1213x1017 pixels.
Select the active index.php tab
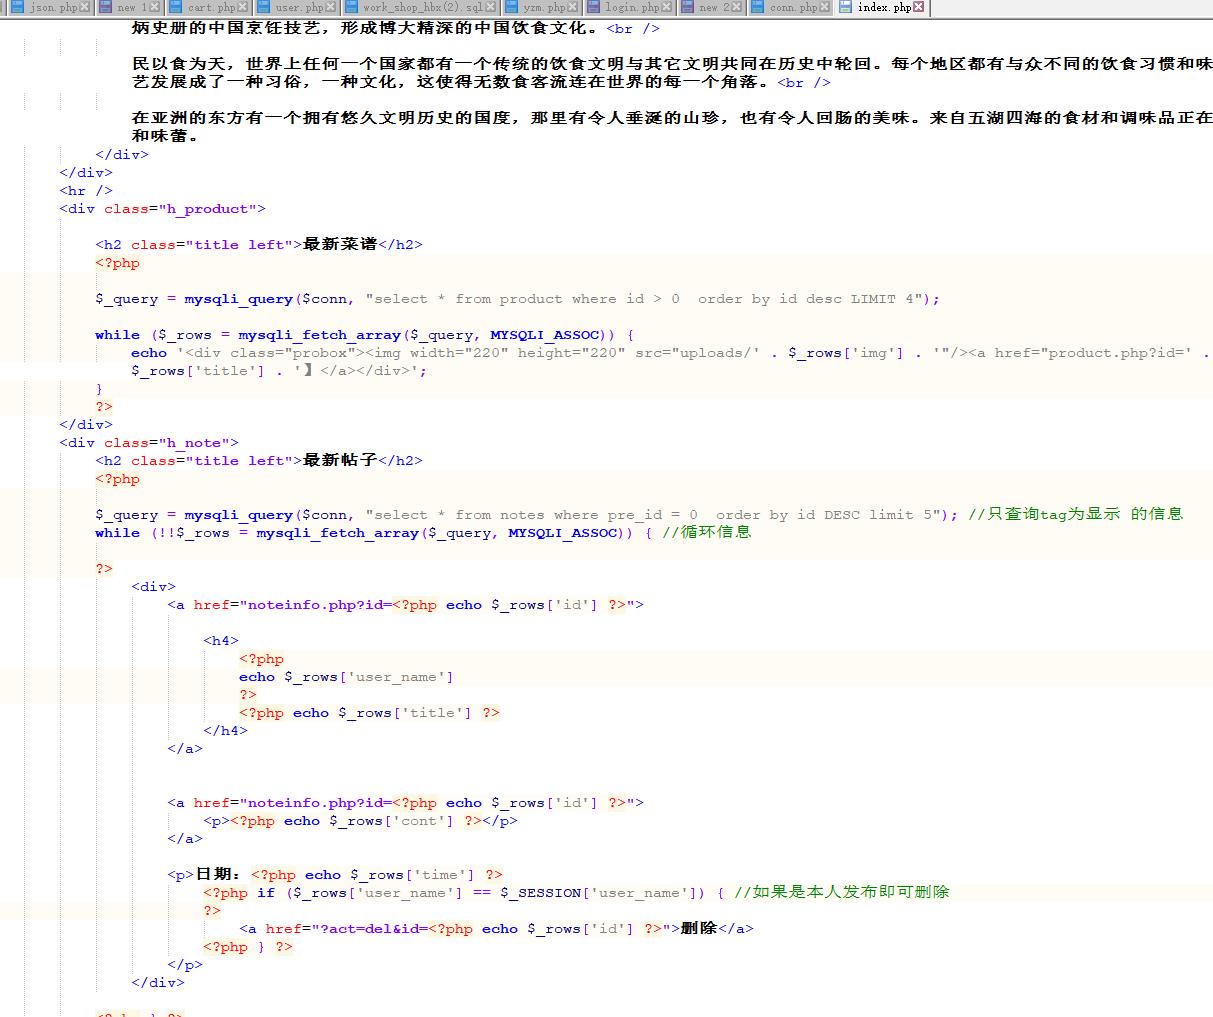[x=881, y=7]
